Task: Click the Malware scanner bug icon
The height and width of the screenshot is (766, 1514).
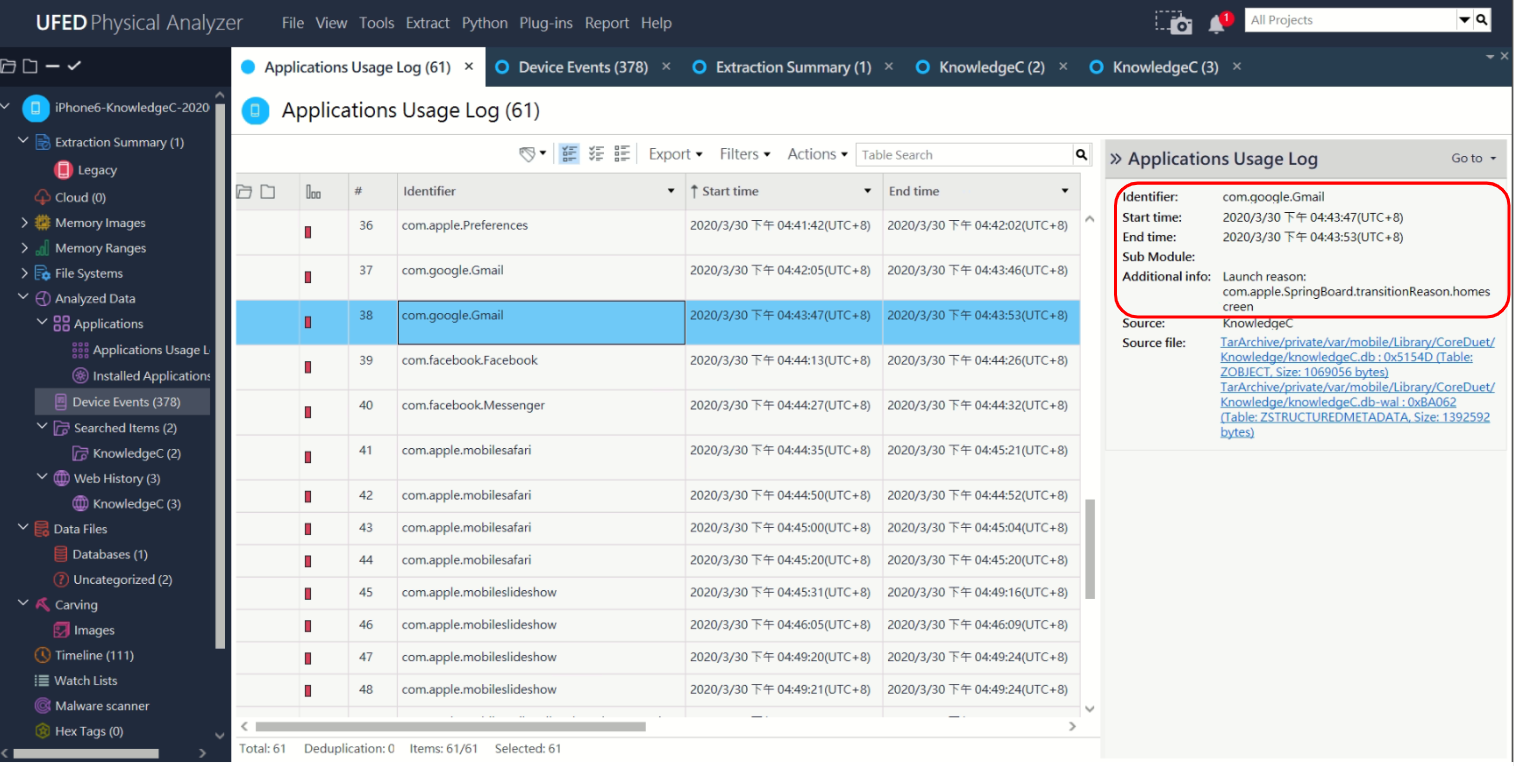Action: click(x=42, y=705)
